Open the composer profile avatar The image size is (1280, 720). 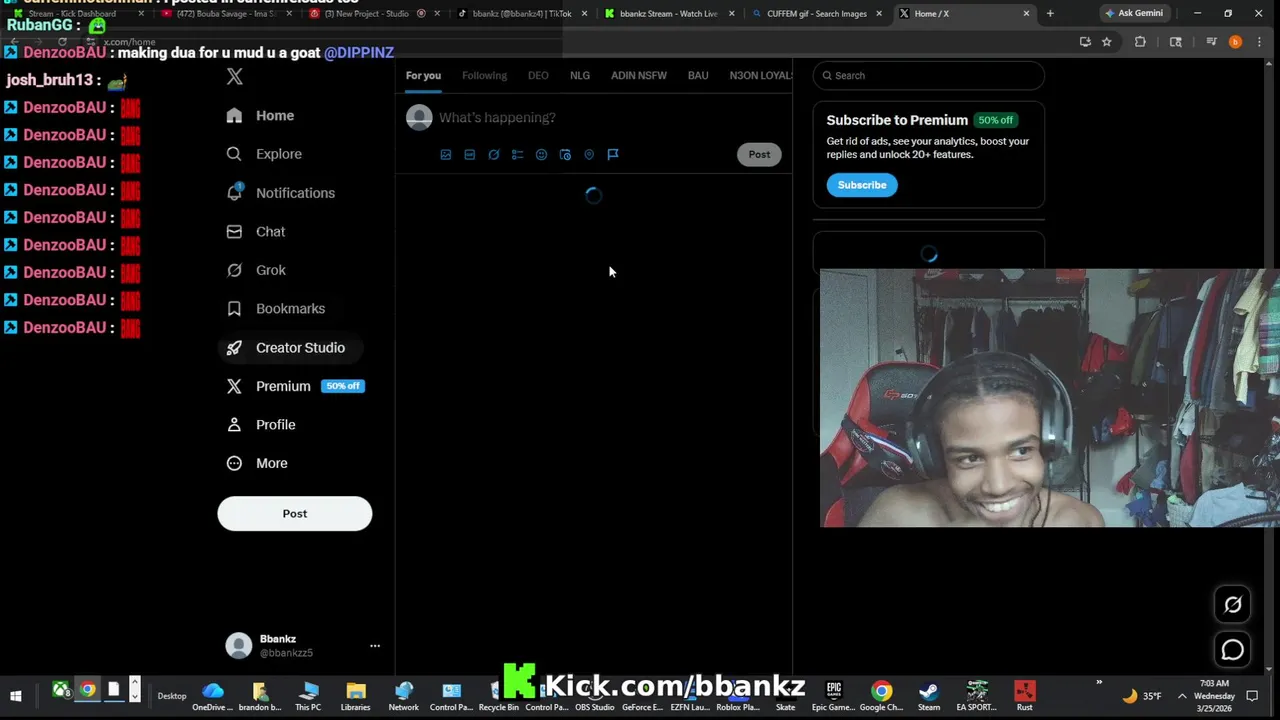(x=419, y=117)
